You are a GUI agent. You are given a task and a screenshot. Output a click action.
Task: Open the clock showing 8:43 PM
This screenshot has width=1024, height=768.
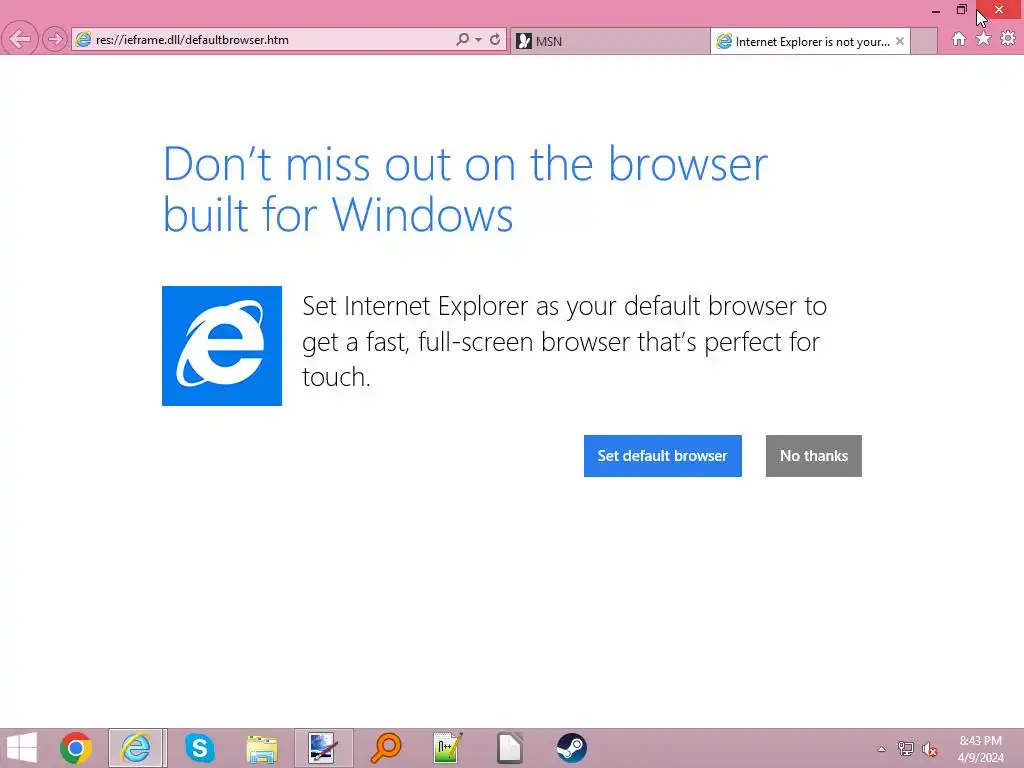[x=980, y=749]
